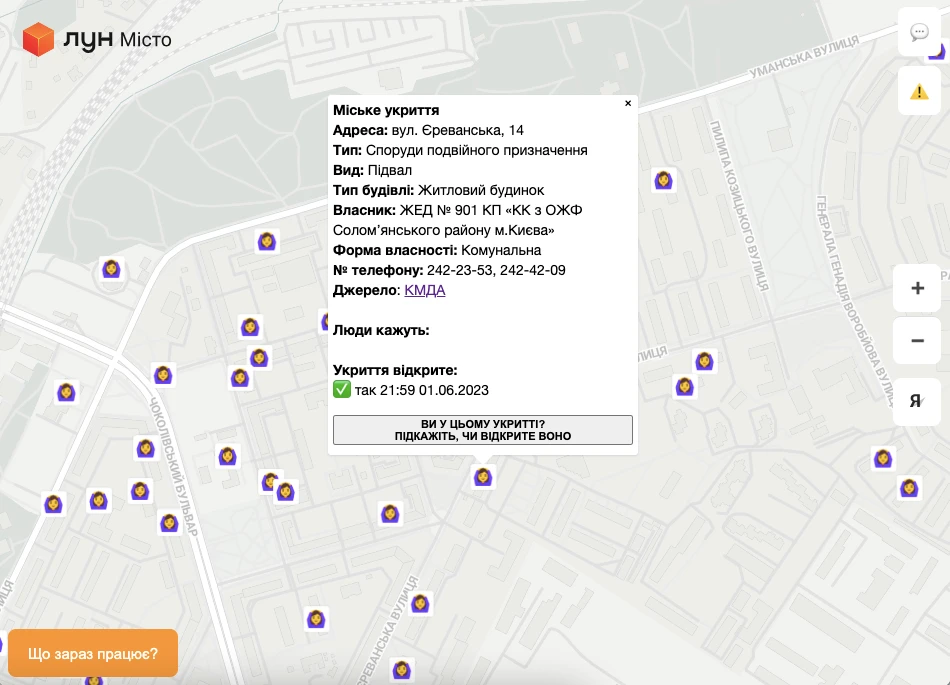Click the address 'вул. Єреванська, 14' text
The width and height of the screenshot is (950, 685).
pos(456,130)
